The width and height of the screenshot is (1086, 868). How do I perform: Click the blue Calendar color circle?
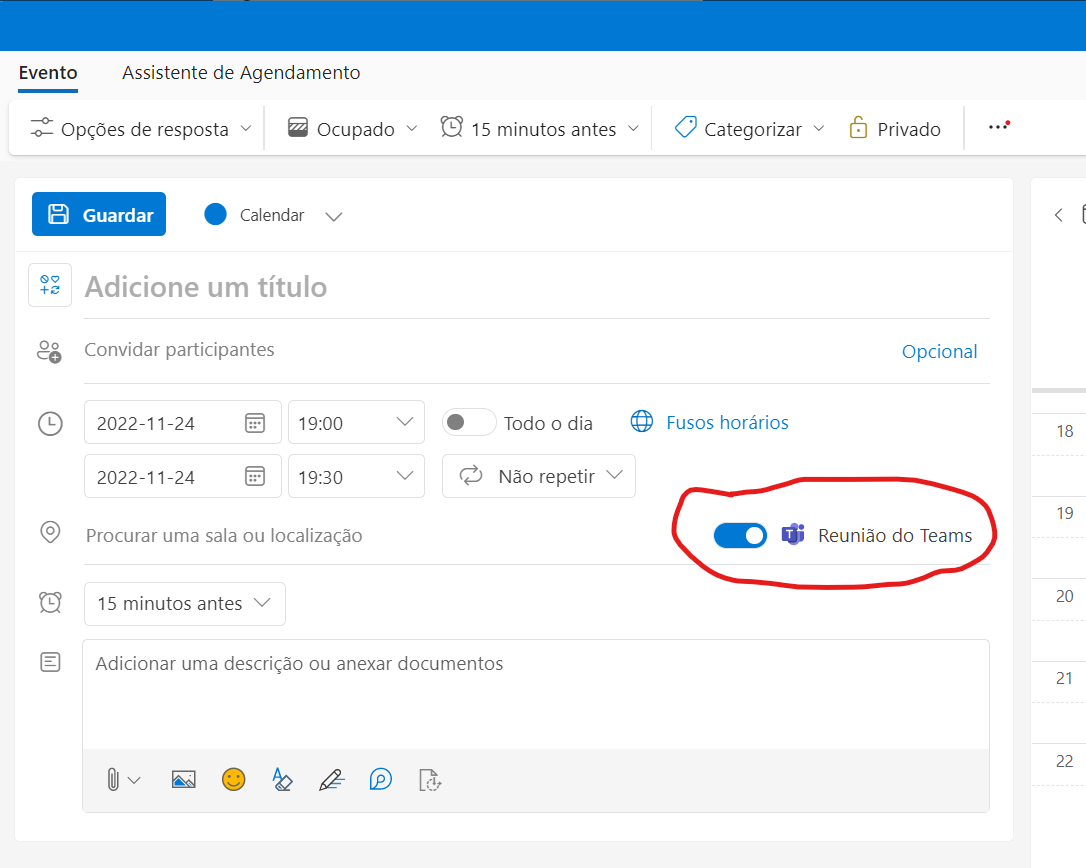point(215,214)
